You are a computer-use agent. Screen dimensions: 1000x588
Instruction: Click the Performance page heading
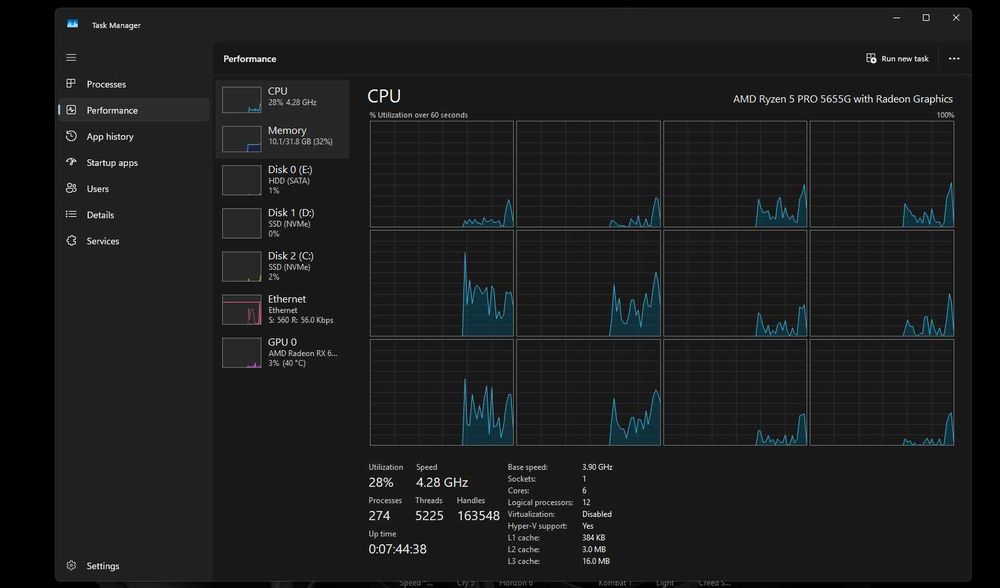coord(249,59)
